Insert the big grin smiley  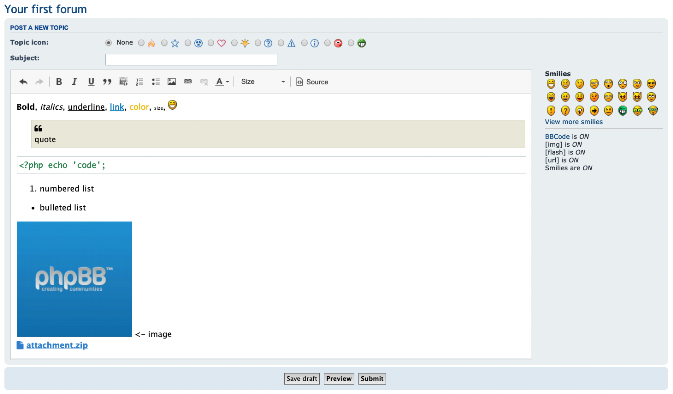[551, 84]
